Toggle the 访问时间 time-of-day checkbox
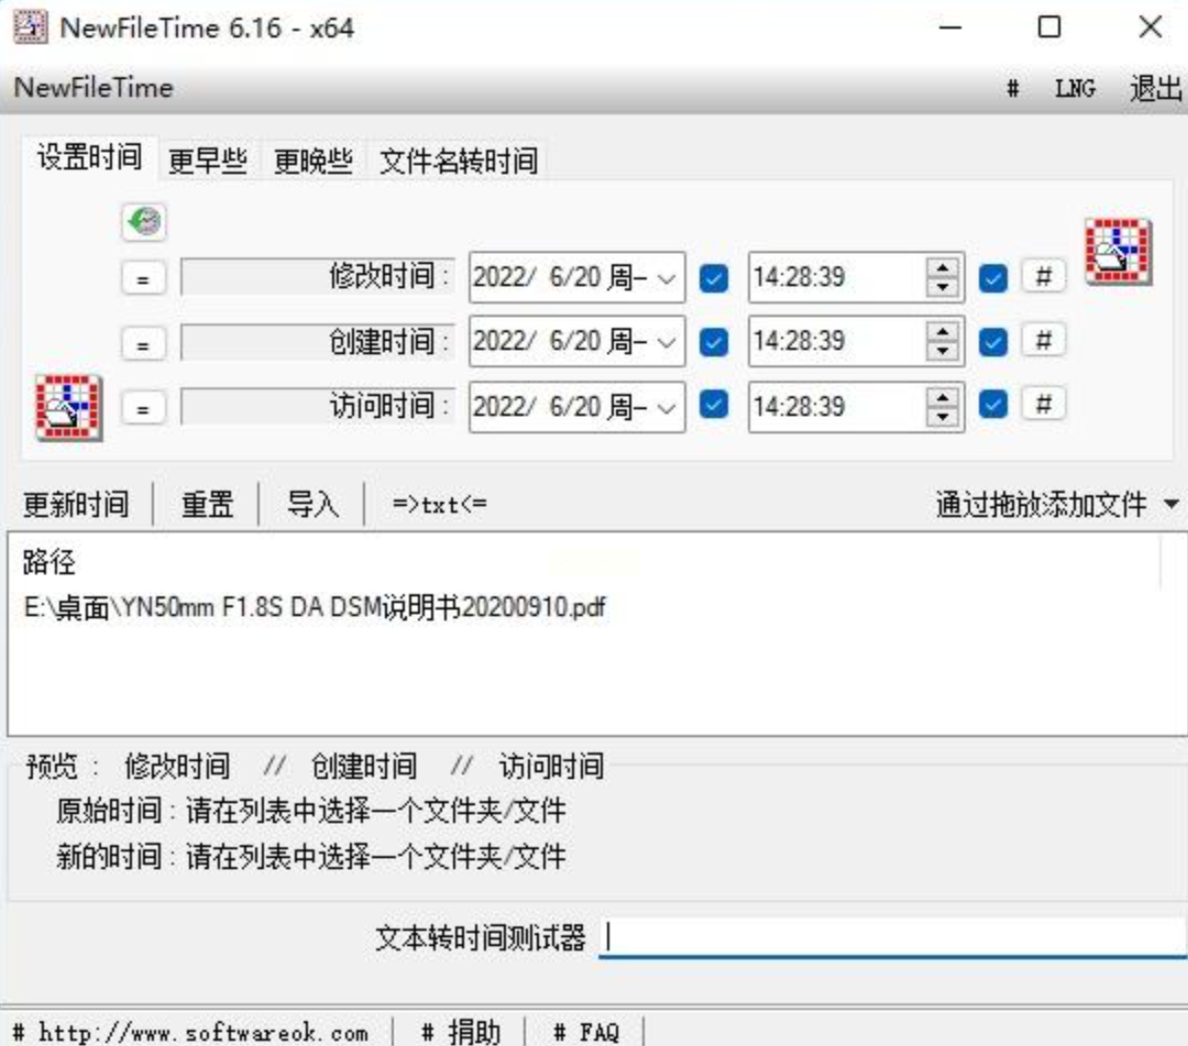 pos(993,404)
